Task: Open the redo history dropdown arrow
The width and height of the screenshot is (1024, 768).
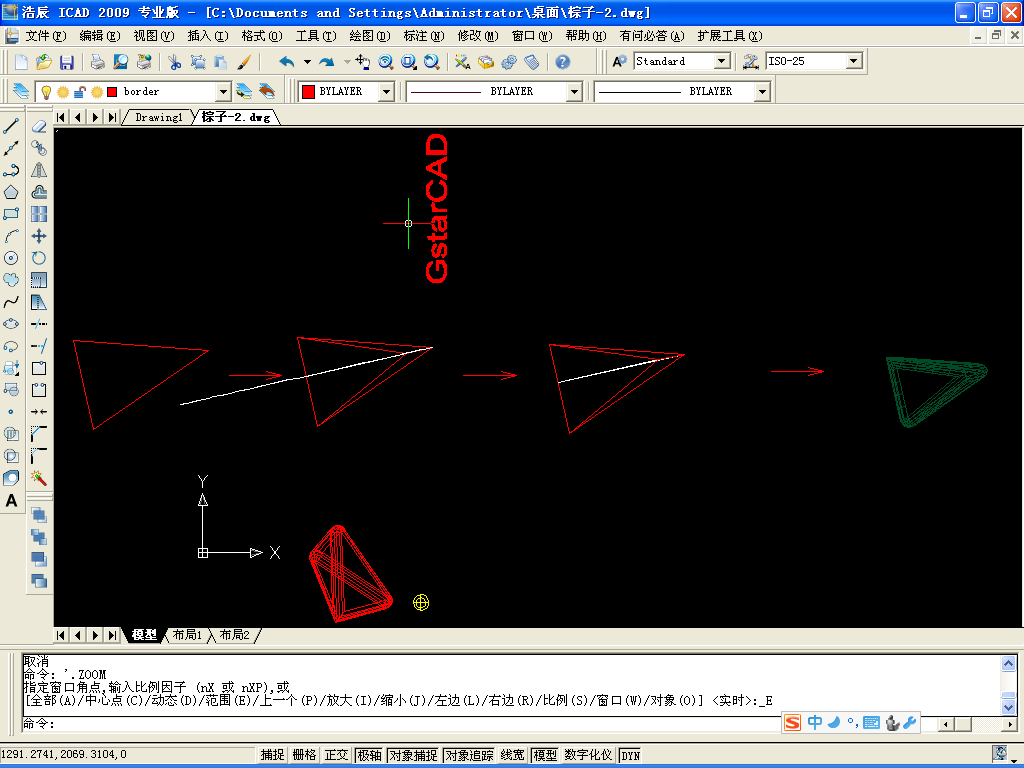Action: pyautogui.click(x=347, y=62)
